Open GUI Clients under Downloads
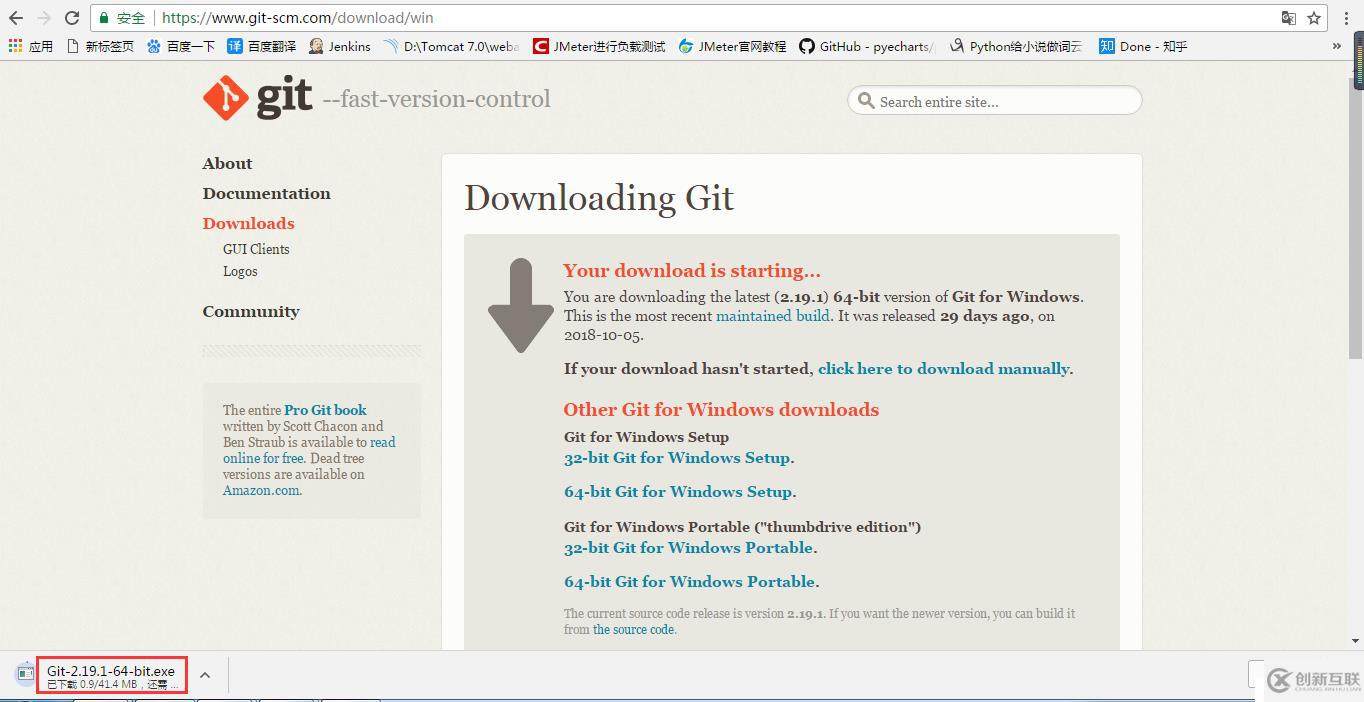 point(256,249)
